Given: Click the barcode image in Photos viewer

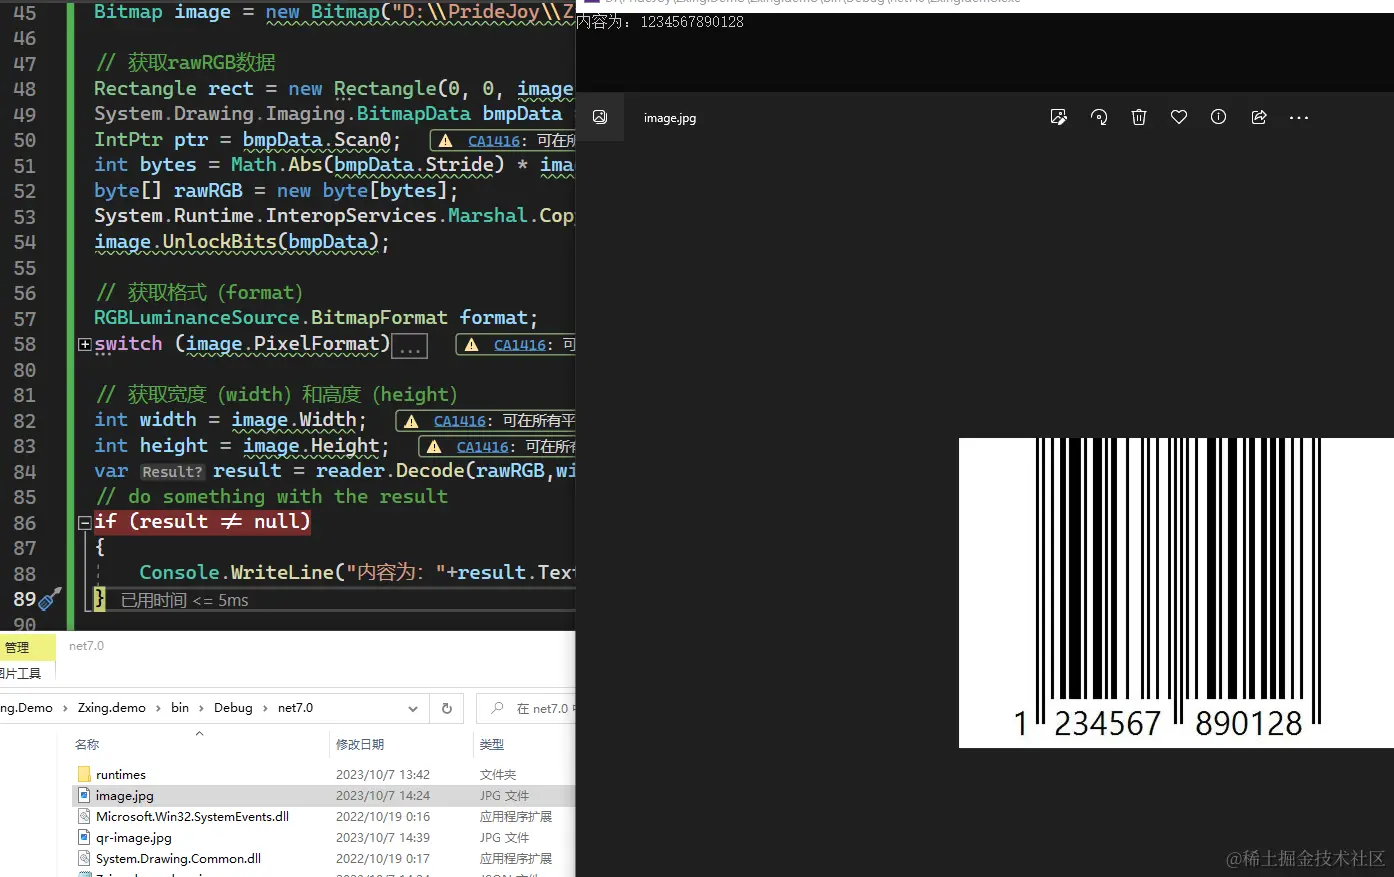Looking at the screenshot, I should pyautogui.click(x=1176, y=593).
